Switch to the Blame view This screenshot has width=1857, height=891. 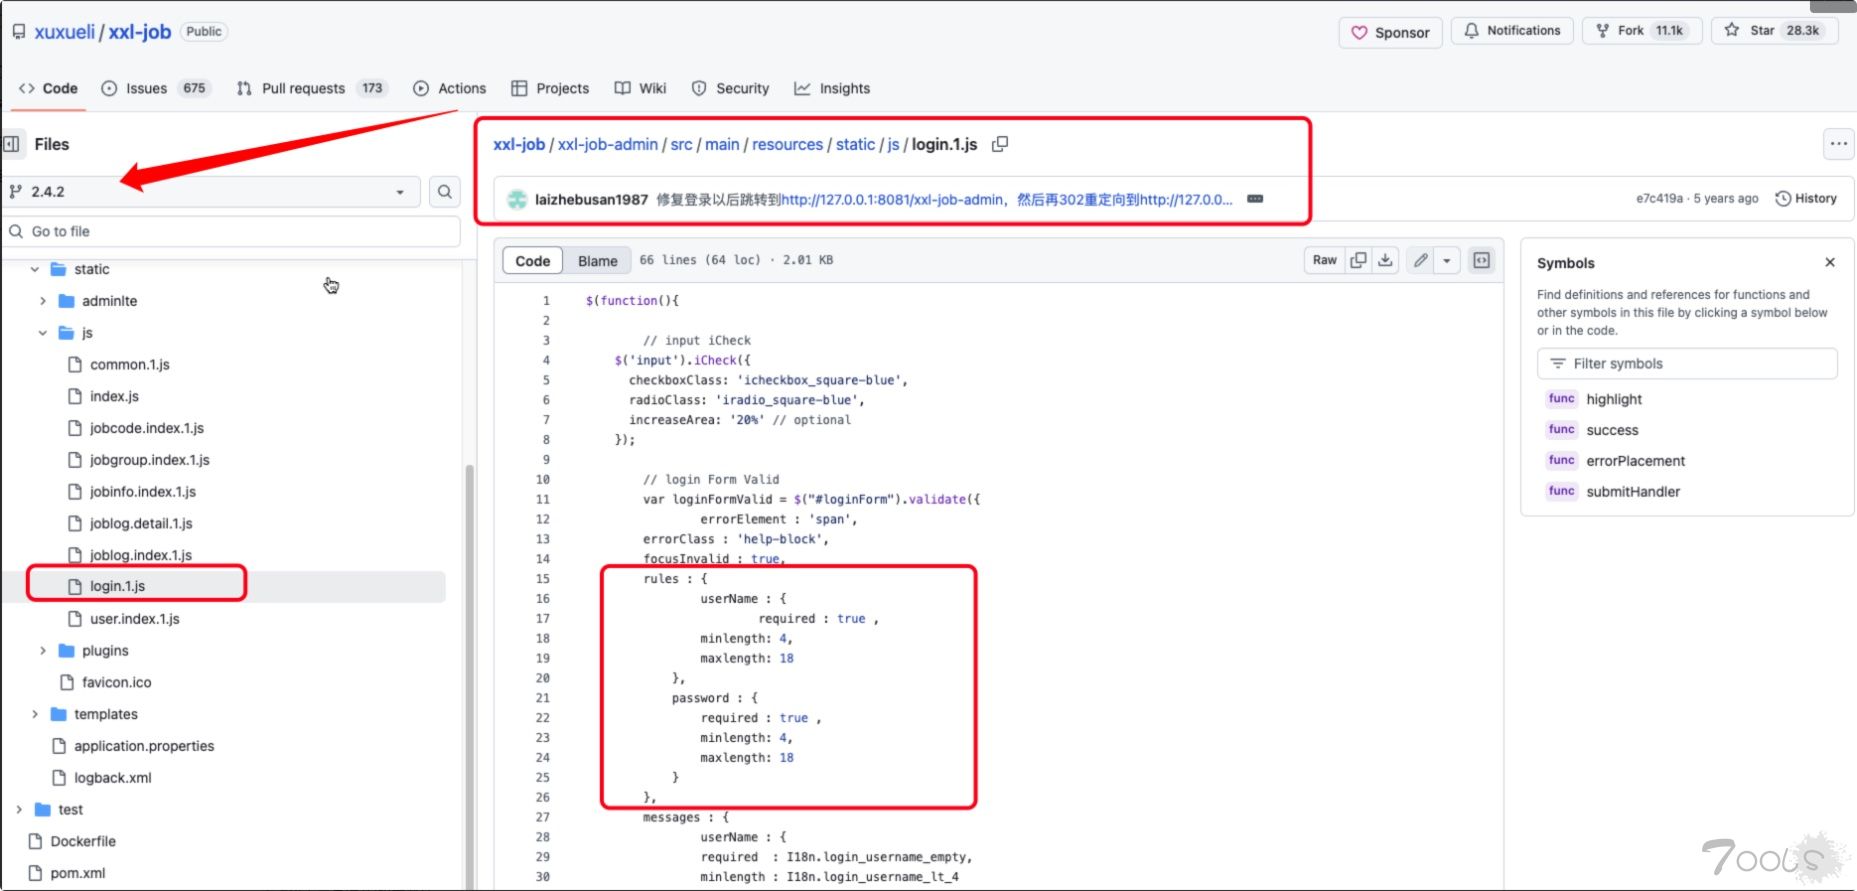(x=597, y=261)
